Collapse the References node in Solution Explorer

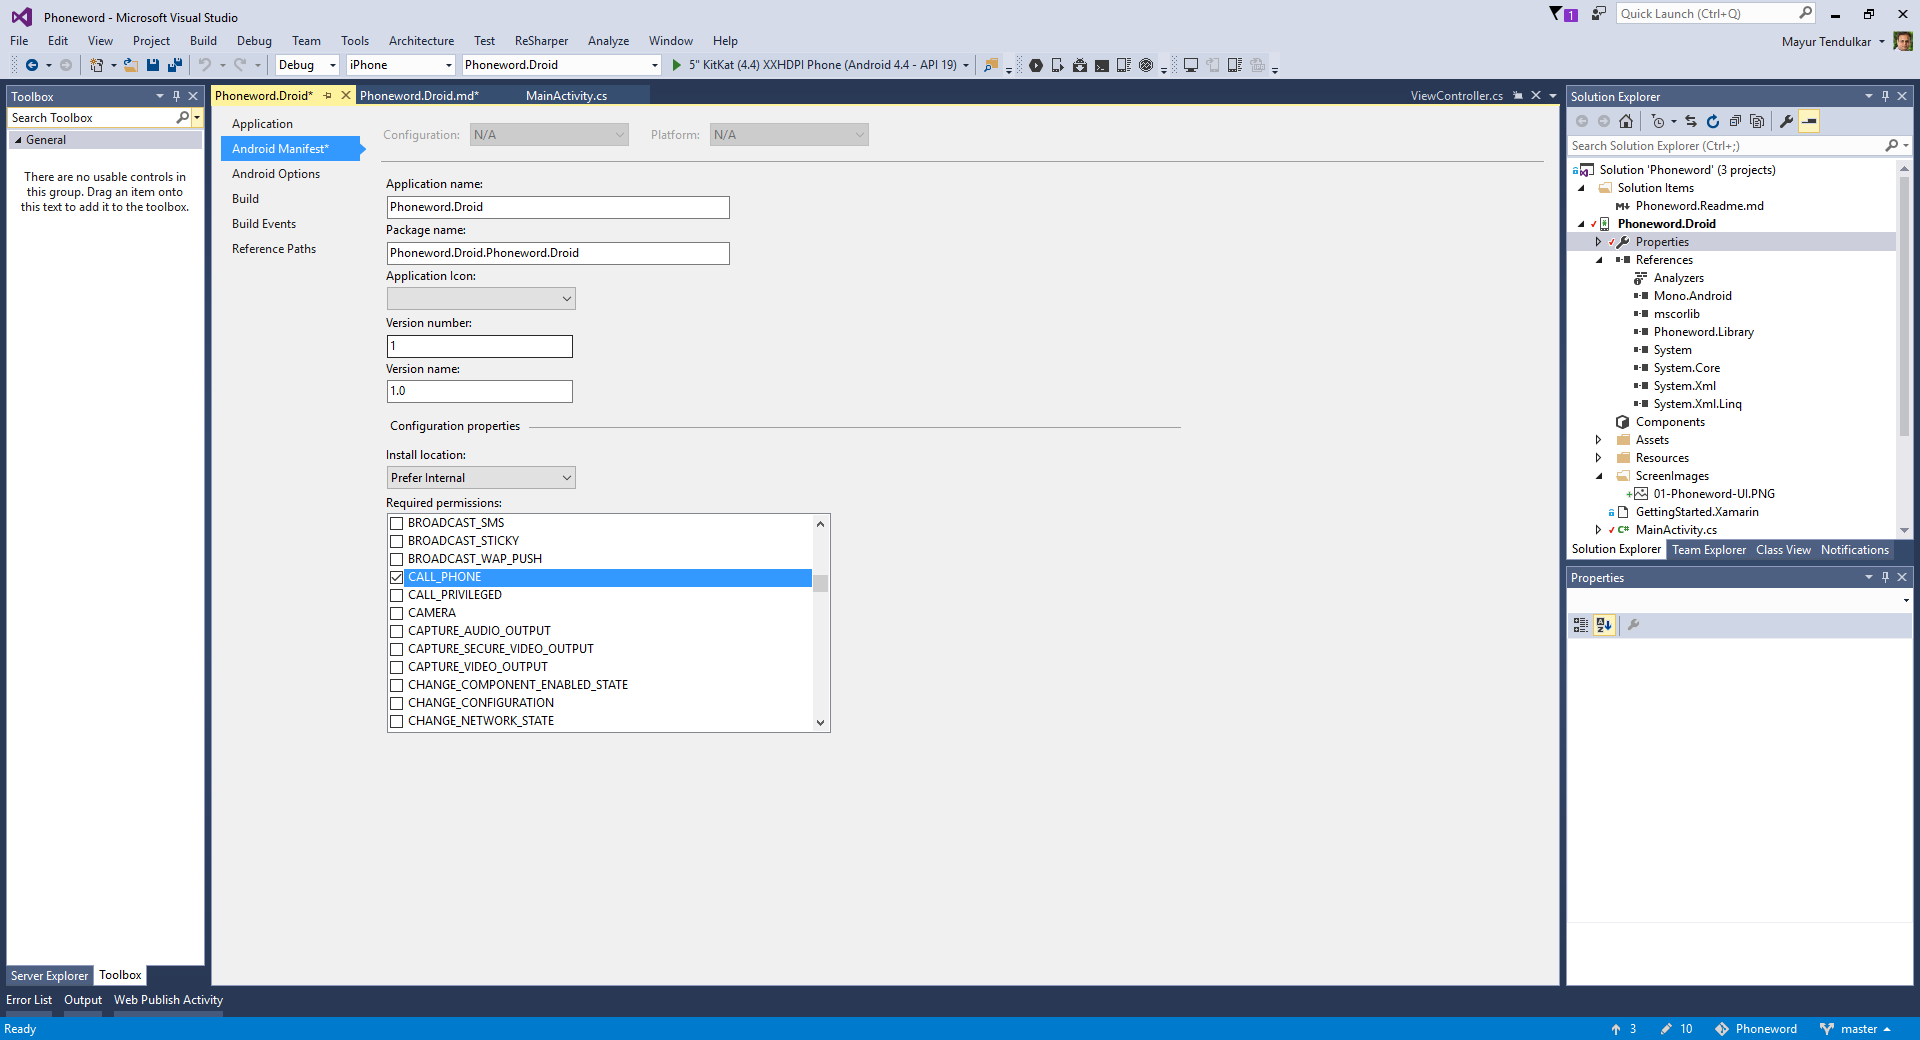point(1598,260)
